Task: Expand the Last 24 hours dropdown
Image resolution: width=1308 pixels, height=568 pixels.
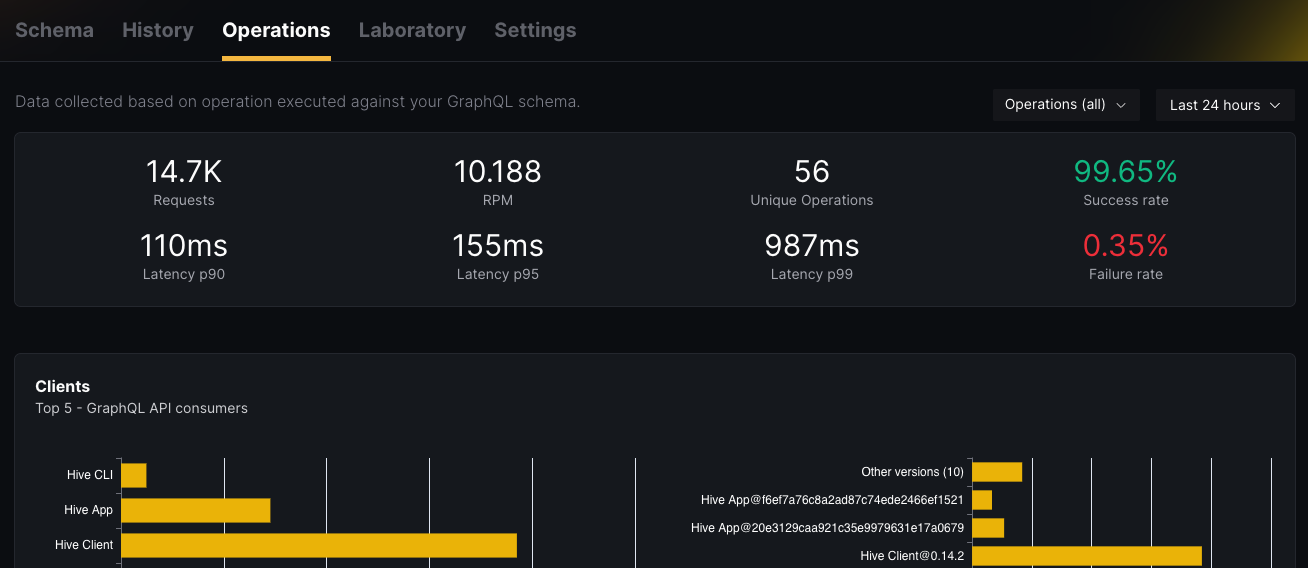Action: [x=1215, y=105]
